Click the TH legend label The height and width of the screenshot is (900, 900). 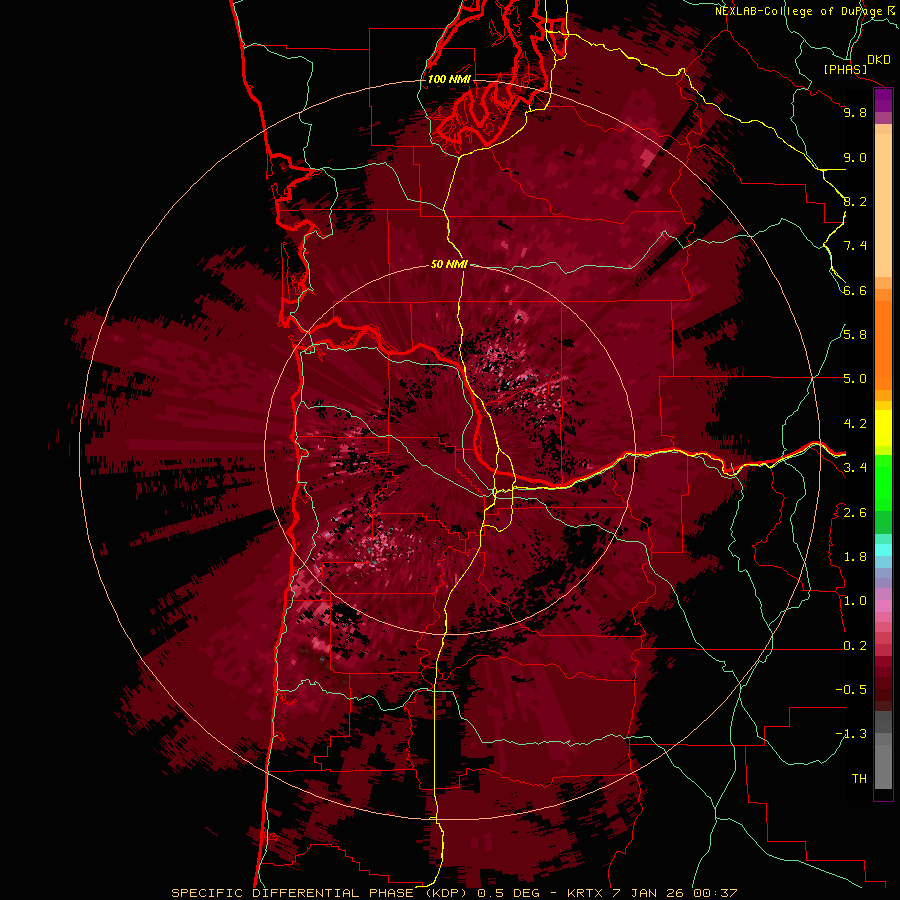859,779
